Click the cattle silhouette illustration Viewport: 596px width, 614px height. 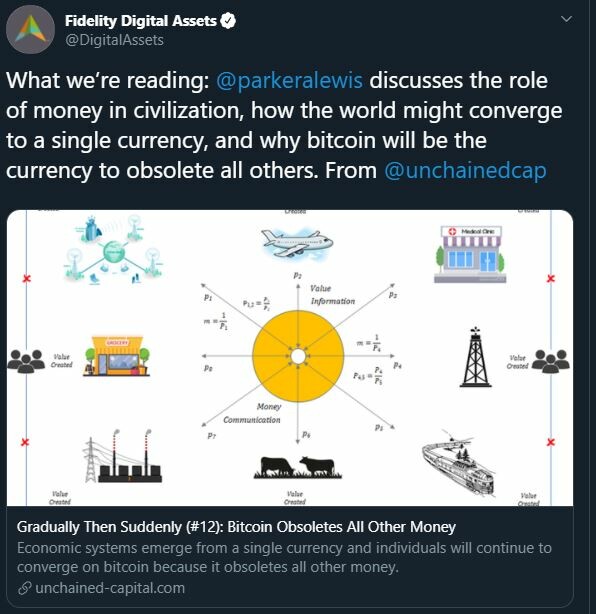coord(298,468)
